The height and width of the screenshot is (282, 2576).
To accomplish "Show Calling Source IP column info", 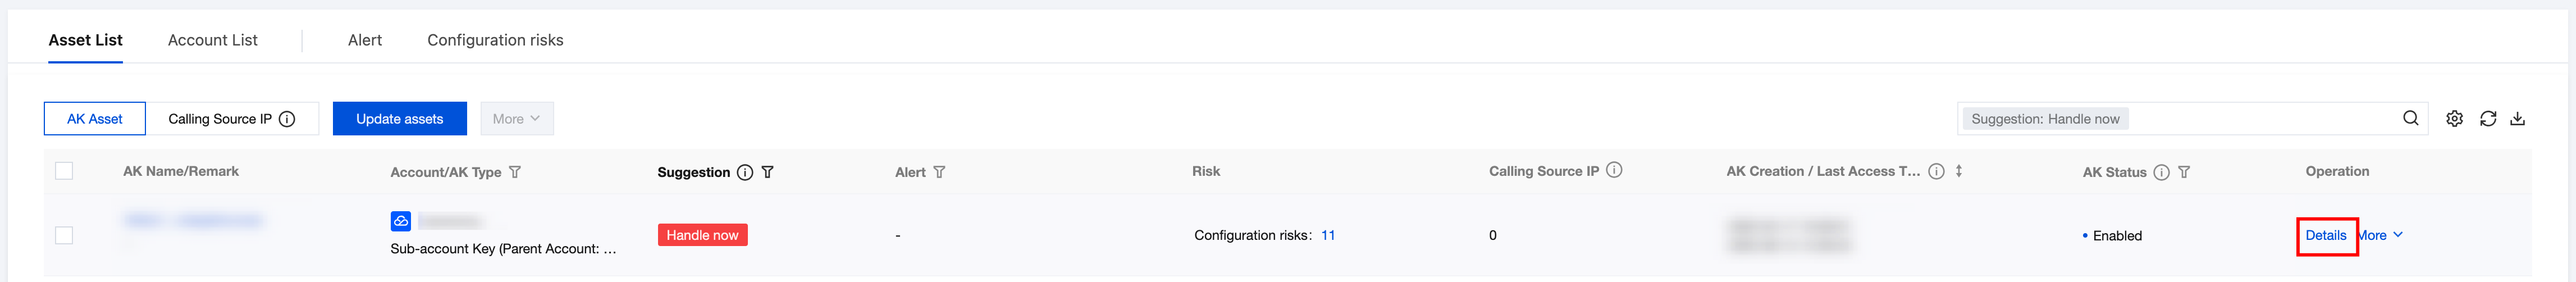I will point(1614,171).
